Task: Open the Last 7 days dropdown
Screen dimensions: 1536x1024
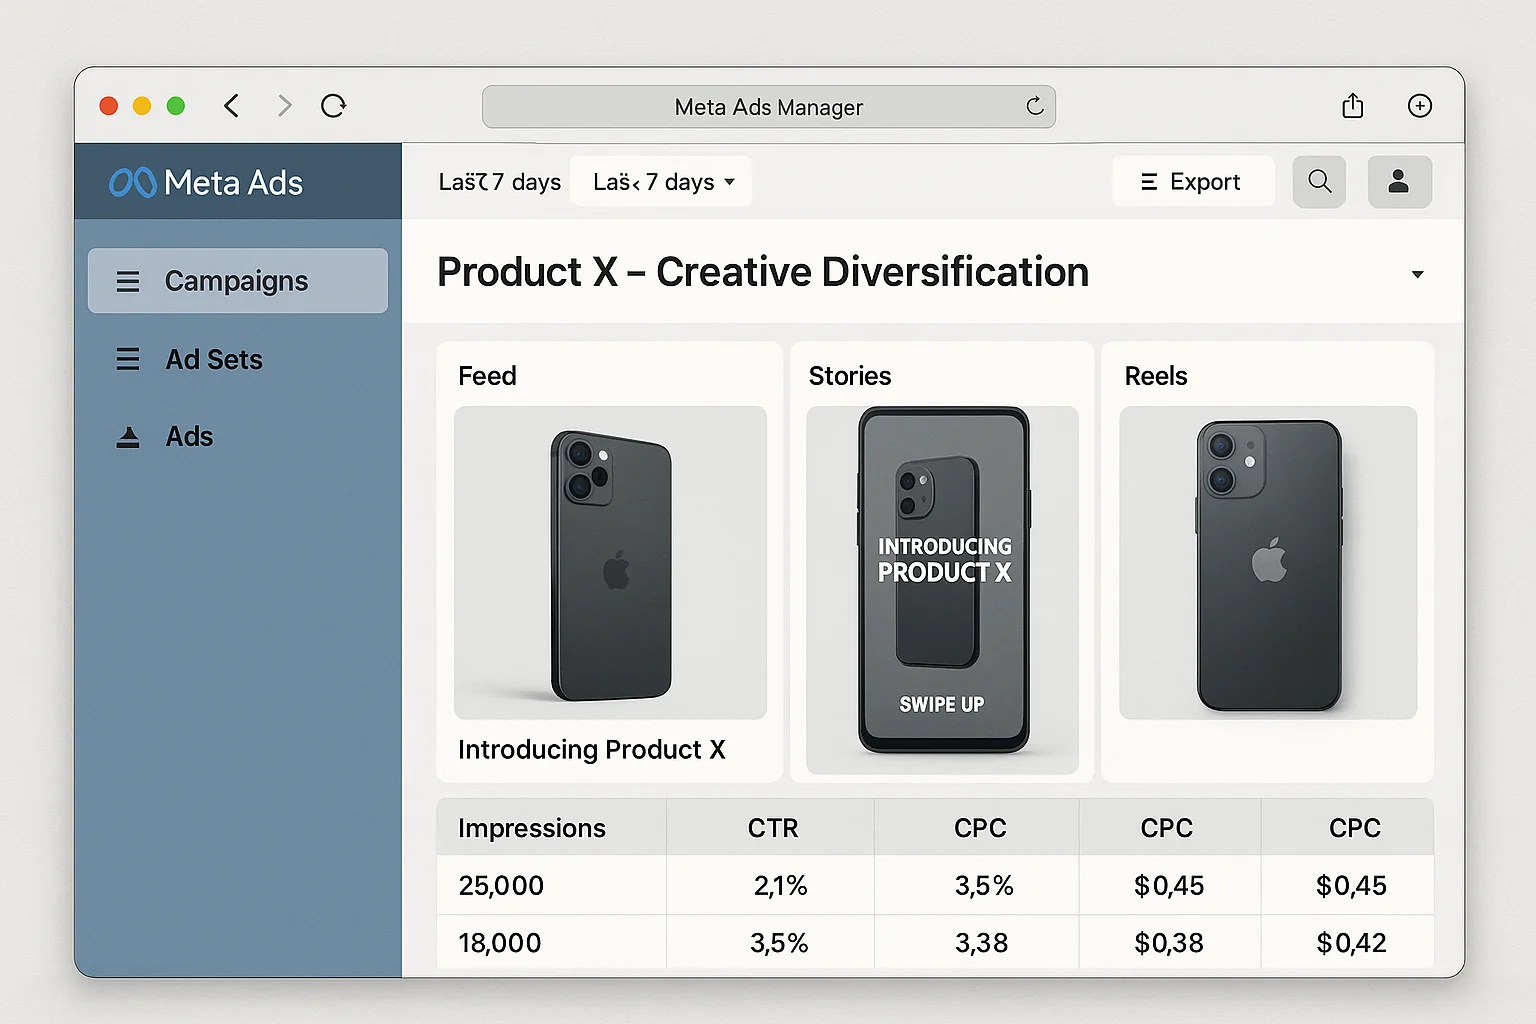Action: tap(661, 181)
